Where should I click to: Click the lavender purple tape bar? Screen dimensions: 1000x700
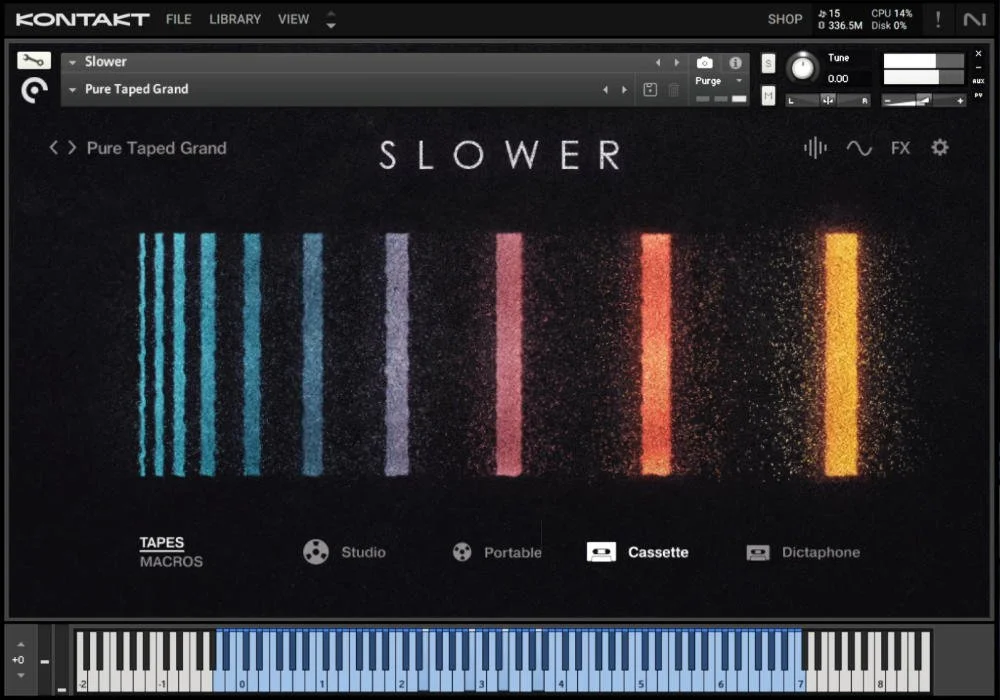[x=397, y=354]
